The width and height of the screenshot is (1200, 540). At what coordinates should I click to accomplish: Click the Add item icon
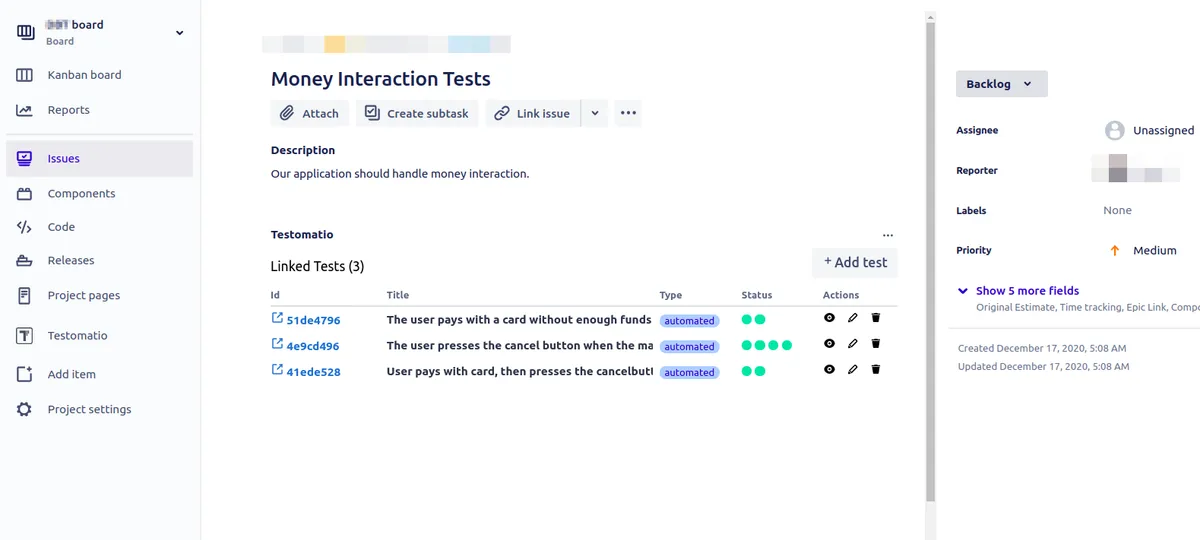coord(25,374)
